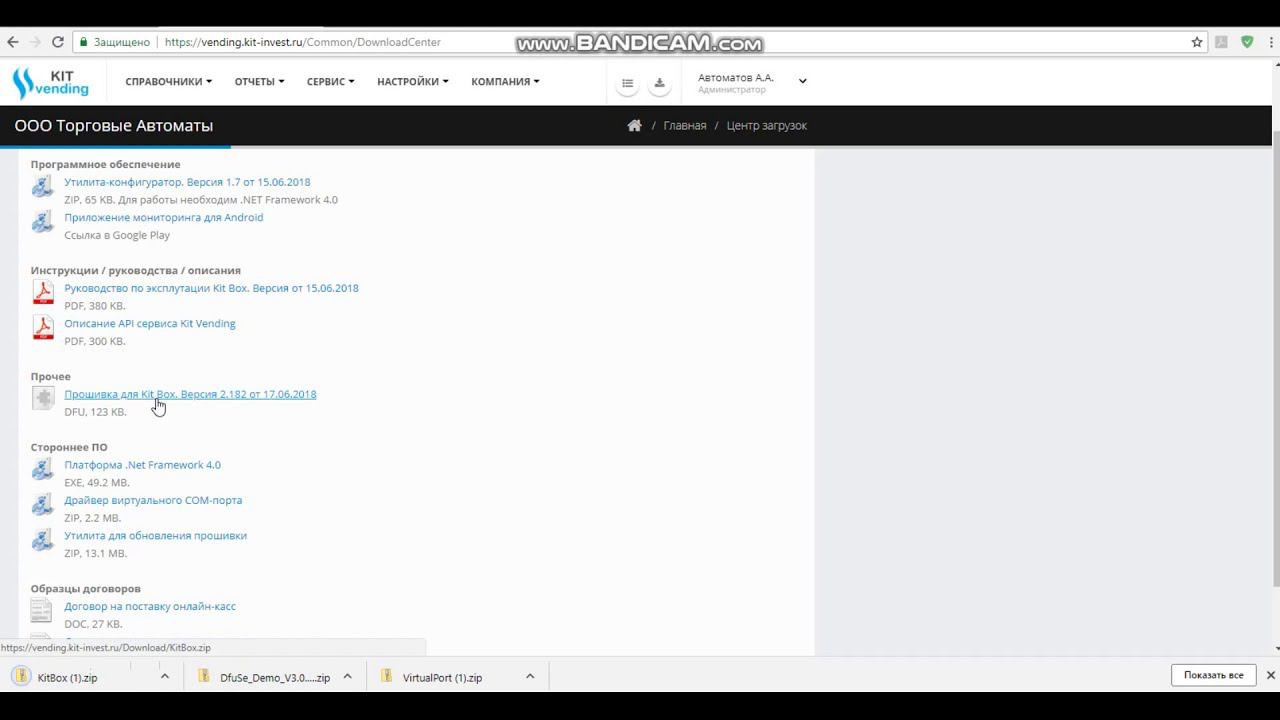This screenshot has width=1280, height=720.
Task: Expand options for DfuSe_Demo zip download
Action: click(347, 676)
